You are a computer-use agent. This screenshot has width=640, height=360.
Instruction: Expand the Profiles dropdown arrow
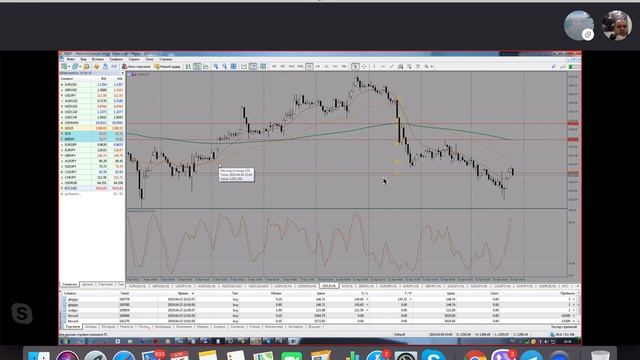[79, 66]
